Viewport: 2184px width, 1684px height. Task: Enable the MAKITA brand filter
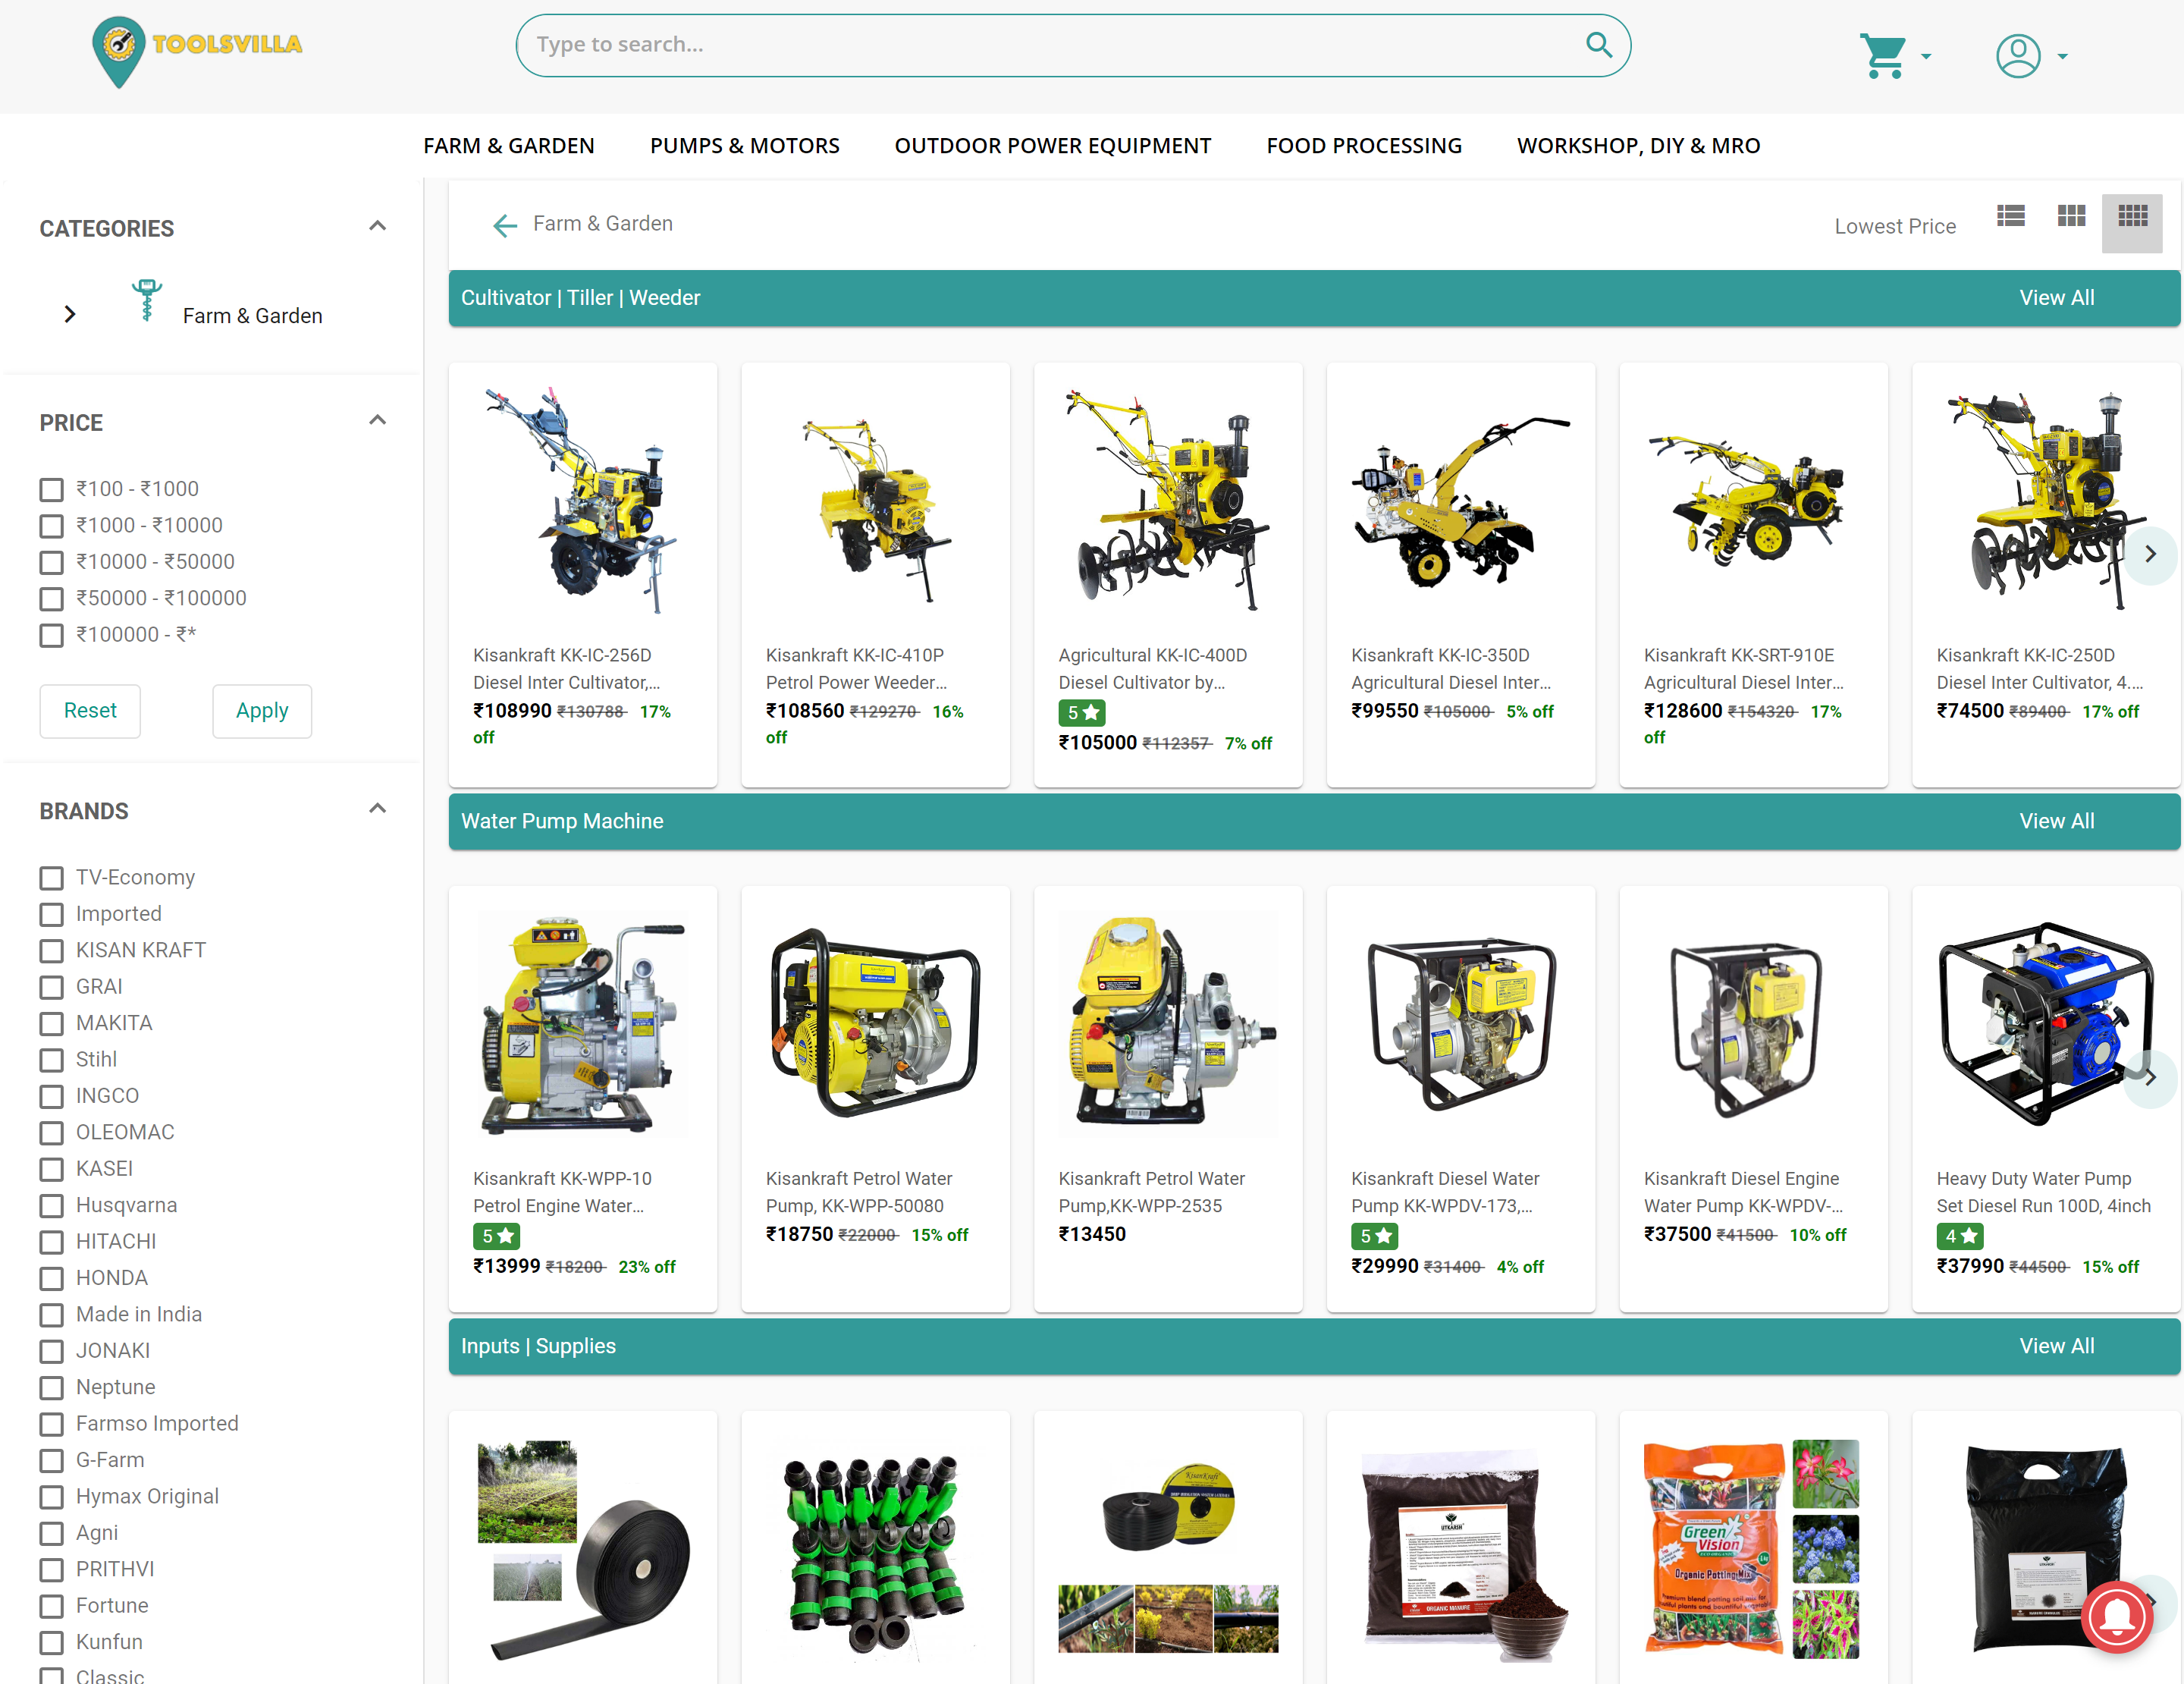click(x=51, y=1024)
